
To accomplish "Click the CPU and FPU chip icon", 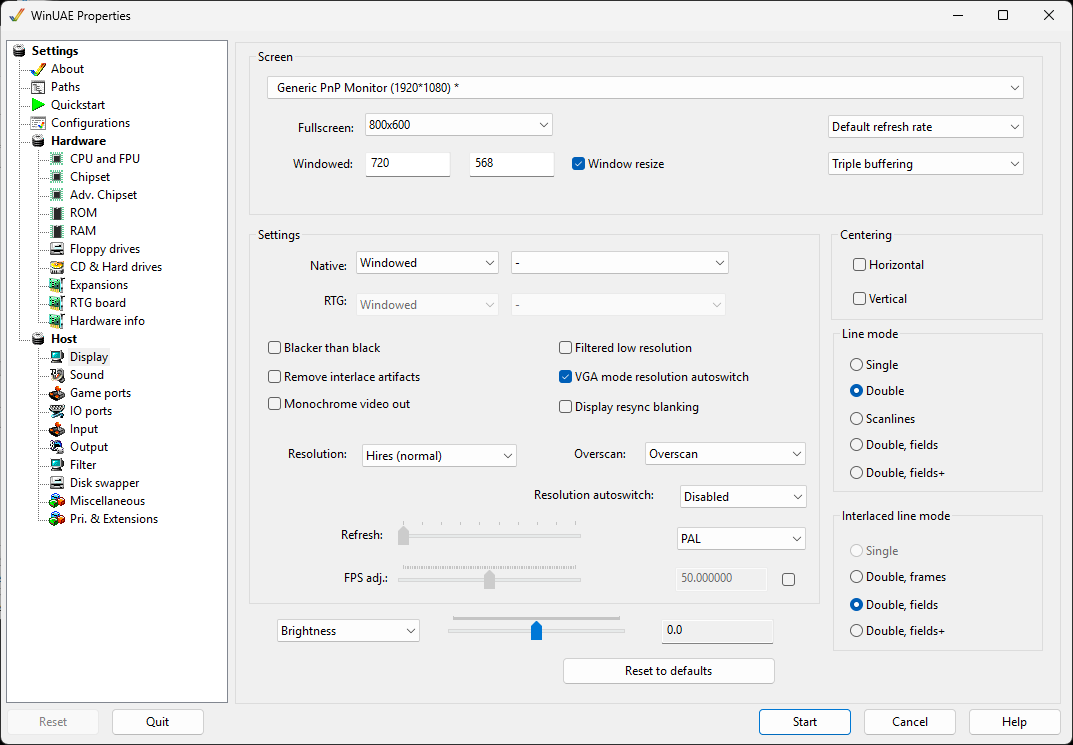I will tap(57, 159).
